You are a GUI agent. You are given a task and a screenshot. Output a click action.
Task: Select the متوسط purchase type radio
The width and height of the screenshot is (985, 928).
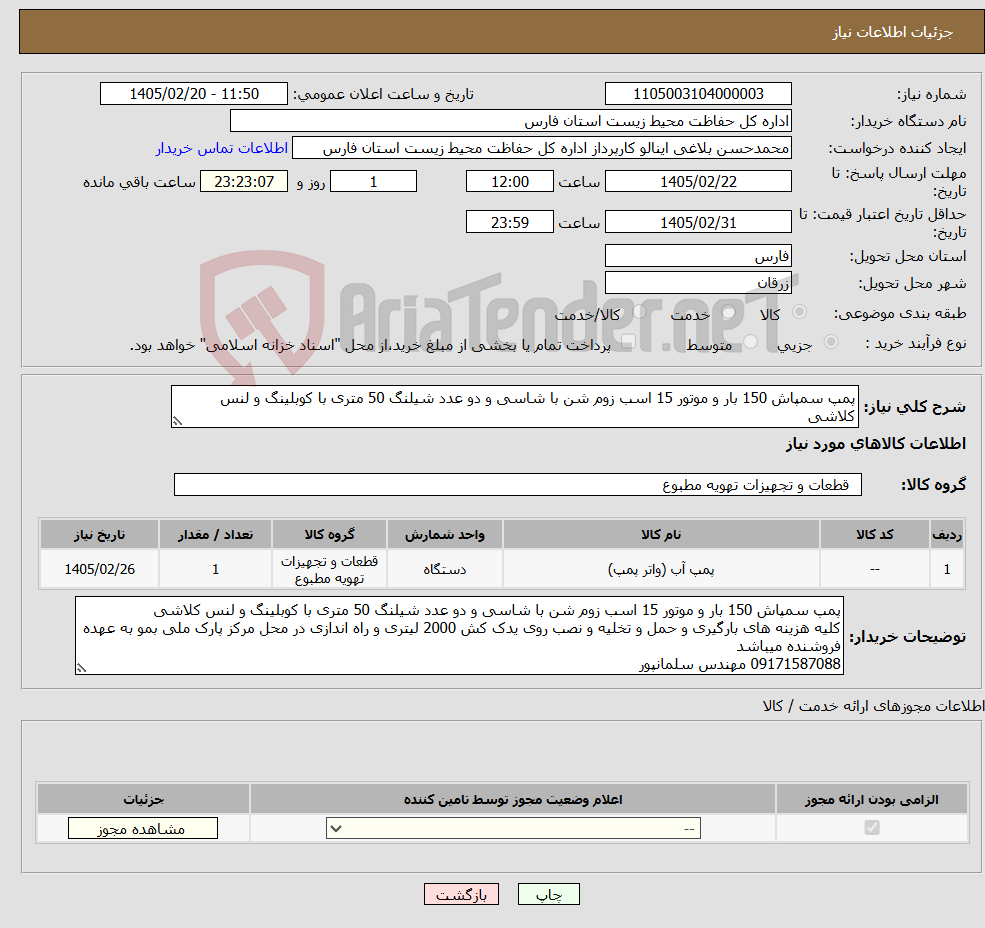point(751,342)
